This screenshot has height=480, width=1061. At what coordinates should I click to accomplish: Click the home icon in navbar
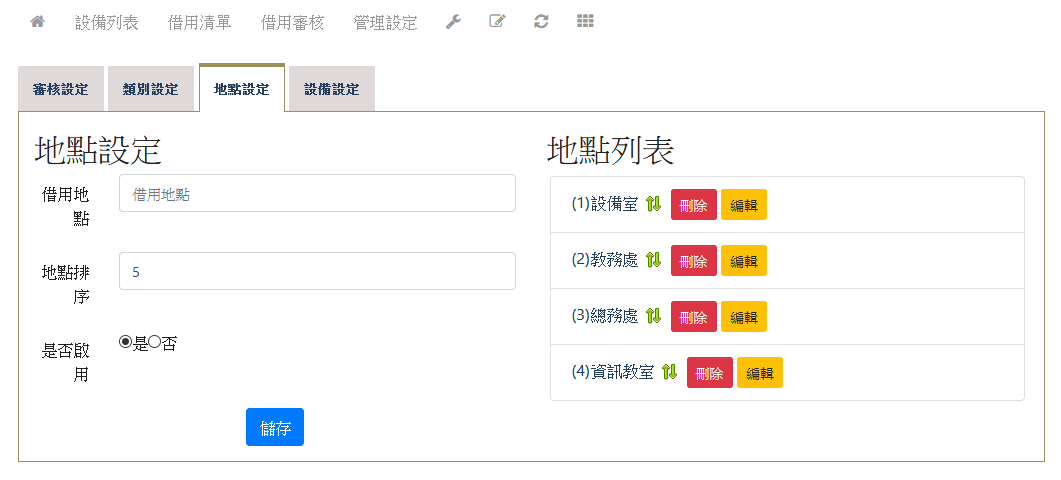coord(38,22)
